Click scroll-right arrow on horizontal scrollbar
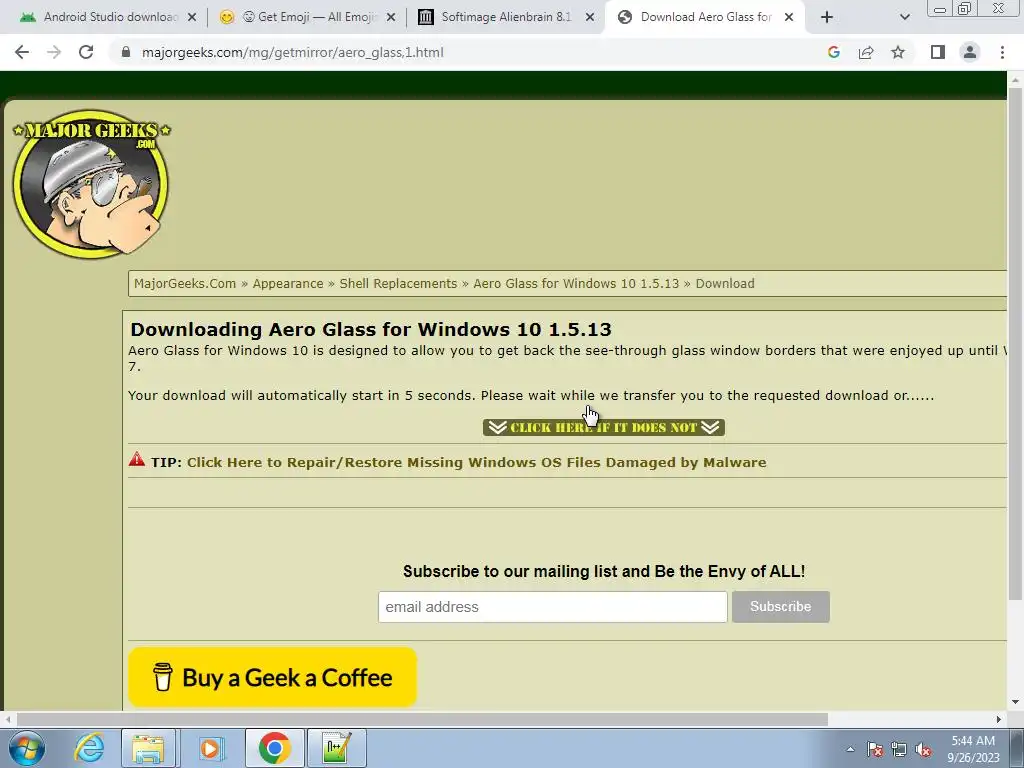Viewport: 1024px width, 768px height. 999,719
